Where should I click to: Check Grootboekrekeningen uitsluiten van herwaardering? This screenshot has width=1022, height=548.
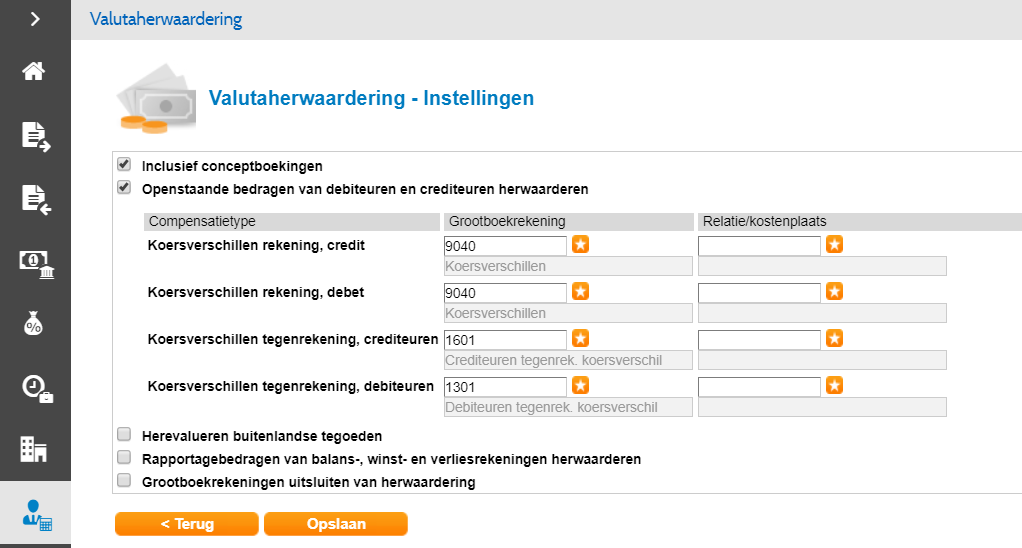124,481
